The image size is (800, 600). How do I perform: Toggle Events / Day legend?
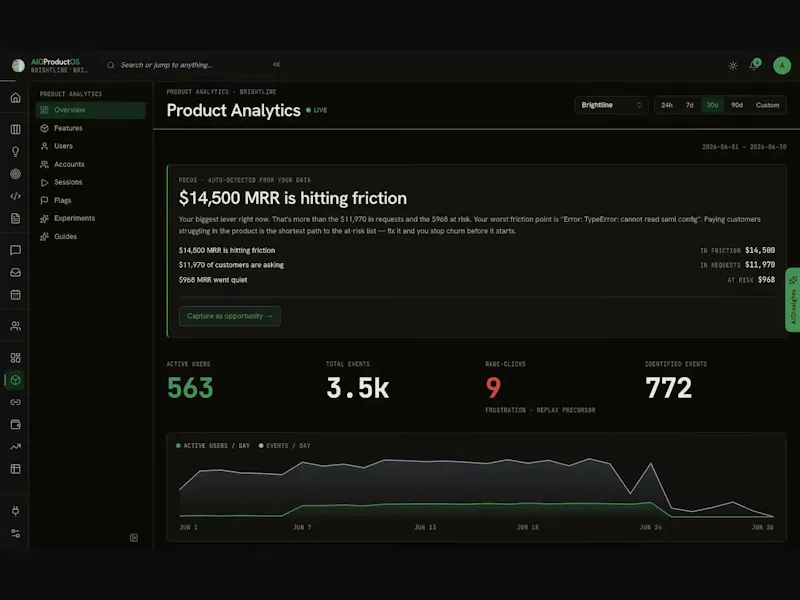coord(285,445)
